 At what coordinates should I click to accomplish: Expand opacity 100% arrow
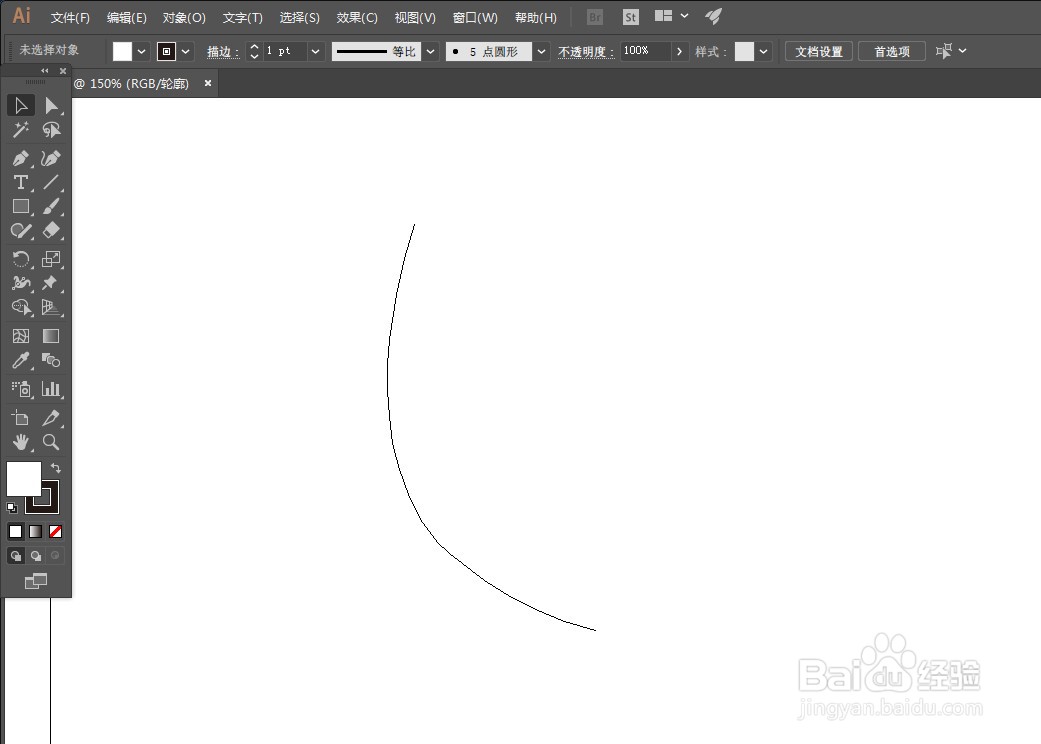679,52
